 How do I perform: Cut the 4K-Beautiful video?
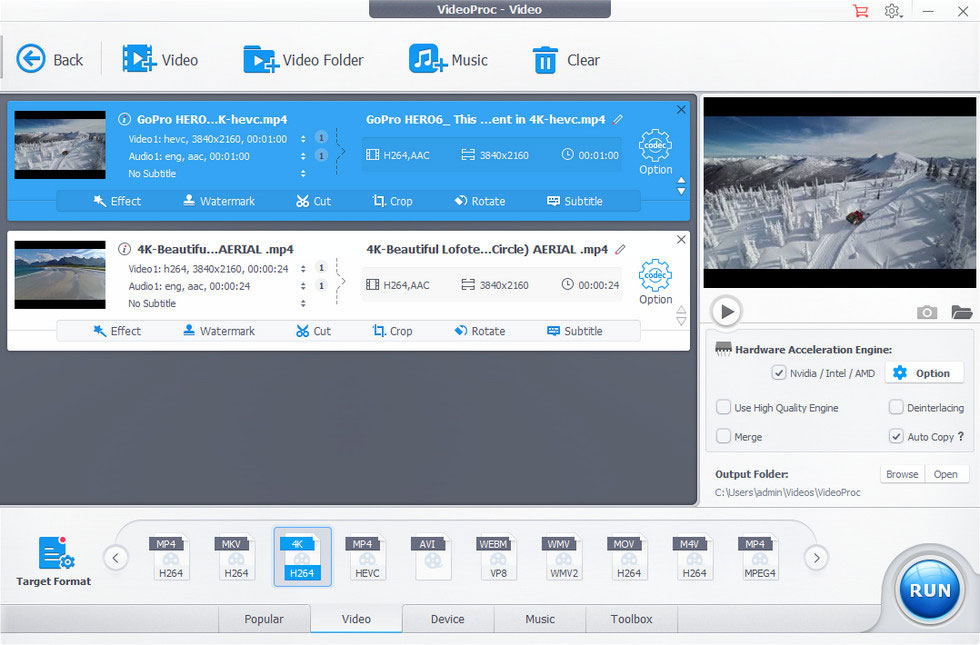coord(313,331)
